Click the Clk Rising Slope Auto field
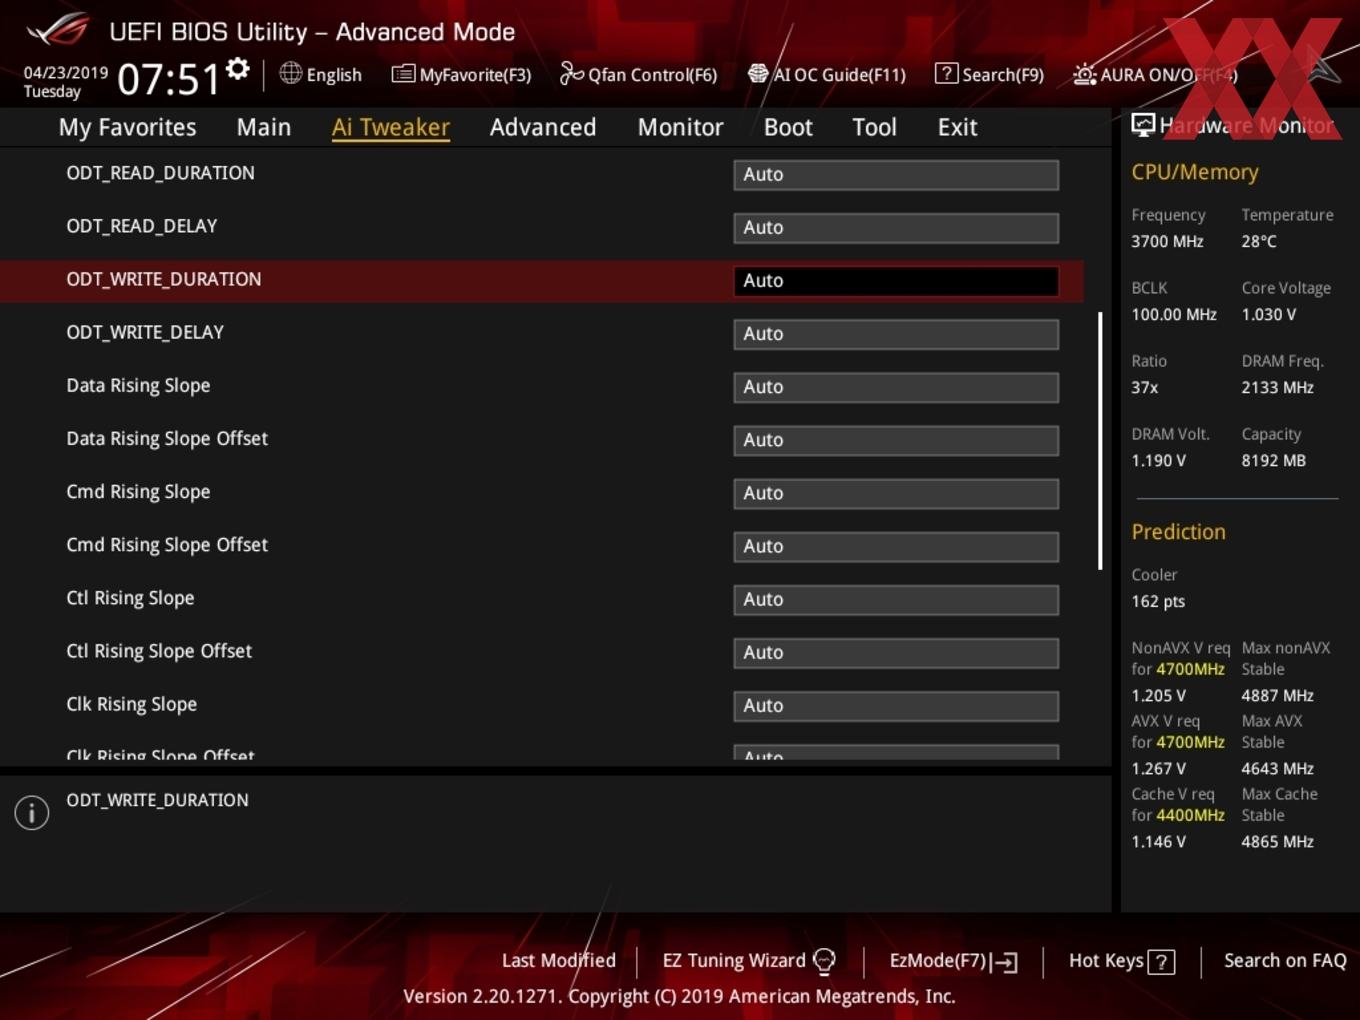The height and width of the screenshot is (1020, 1360). pos(896,704)
